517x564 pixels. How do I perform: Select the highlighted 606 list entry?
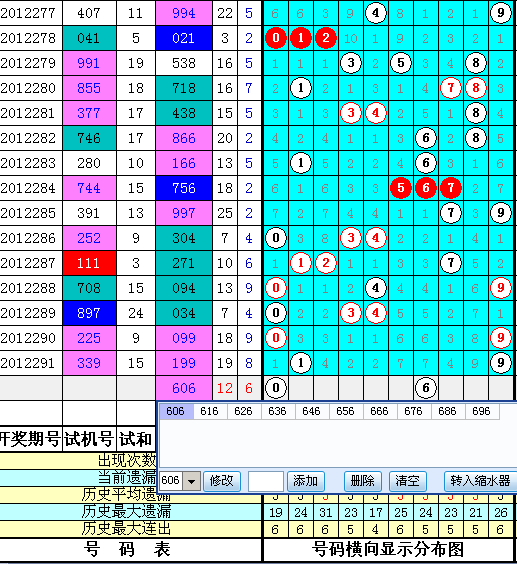tap(176, 411)
